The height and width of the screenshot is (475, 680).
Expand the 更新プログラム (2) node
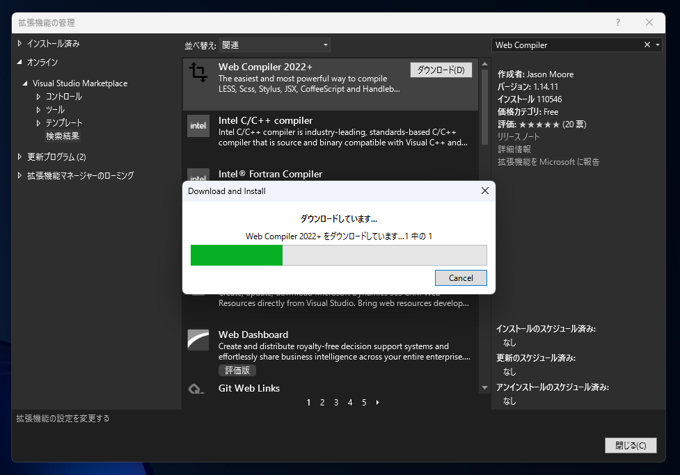pos(20,157)
